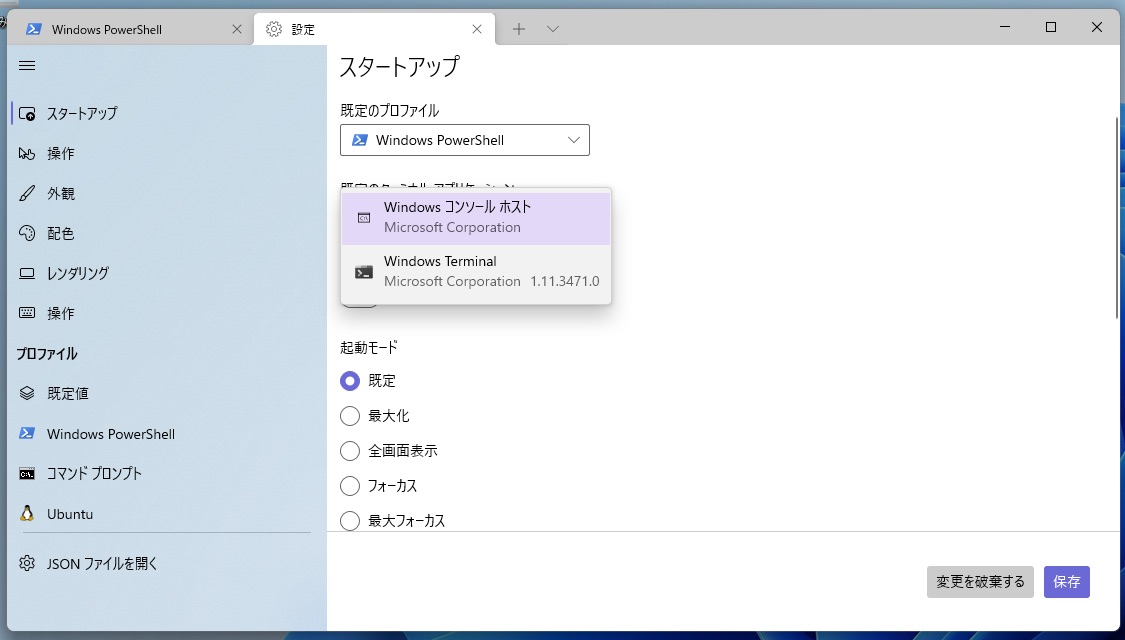The height and width of the screenshot is (640, 1125).
Task: Click the 起動モード label
Action: pyautogui.click(x=369, y=348)
